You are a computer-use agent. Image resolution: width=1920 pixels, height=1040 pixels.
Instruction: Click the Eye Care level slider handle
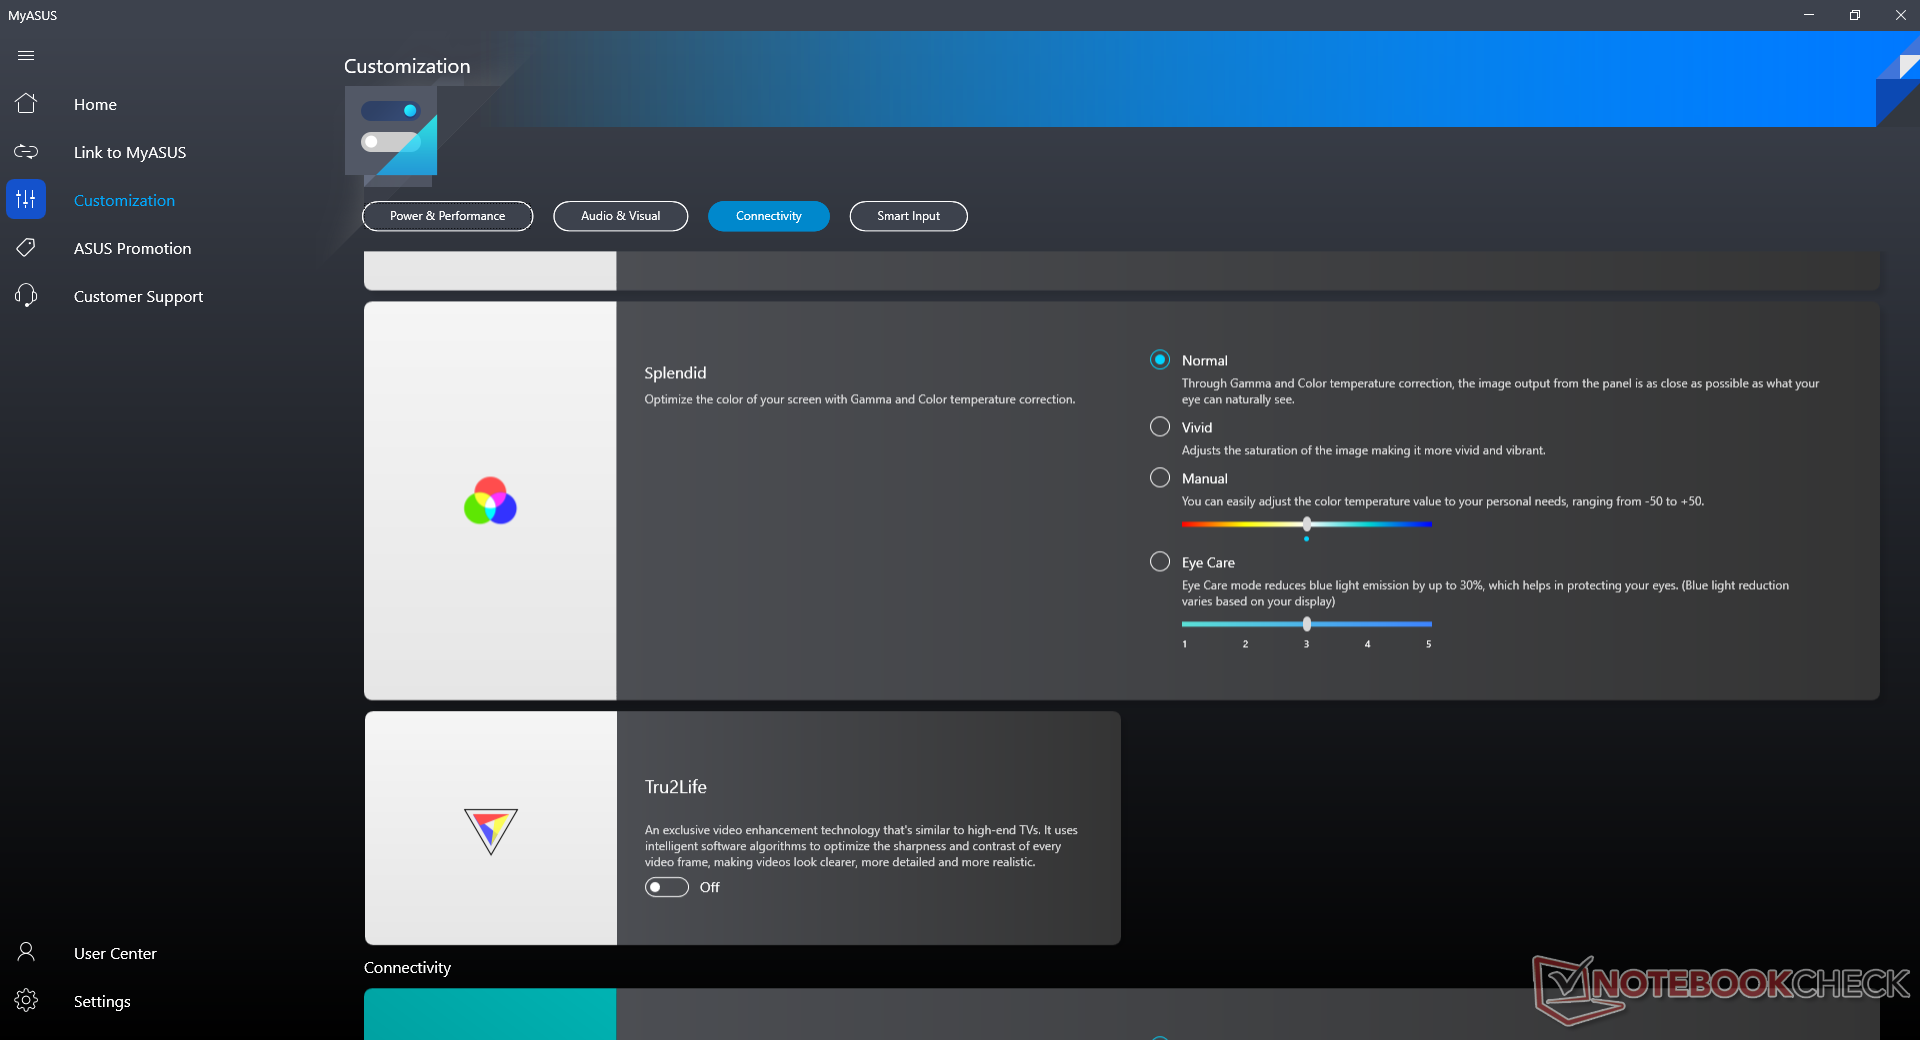point(1307,624)
